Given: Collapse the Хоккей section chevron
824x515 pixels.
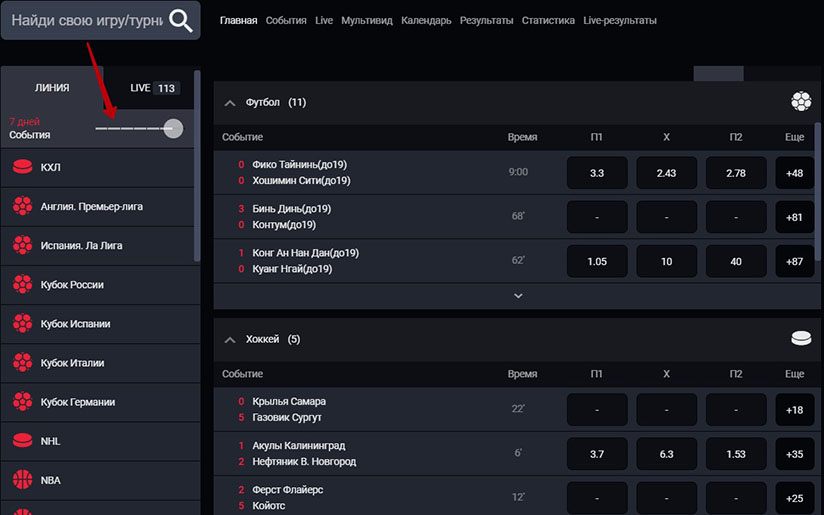Looking at the screenshot, I should [229, 340].
